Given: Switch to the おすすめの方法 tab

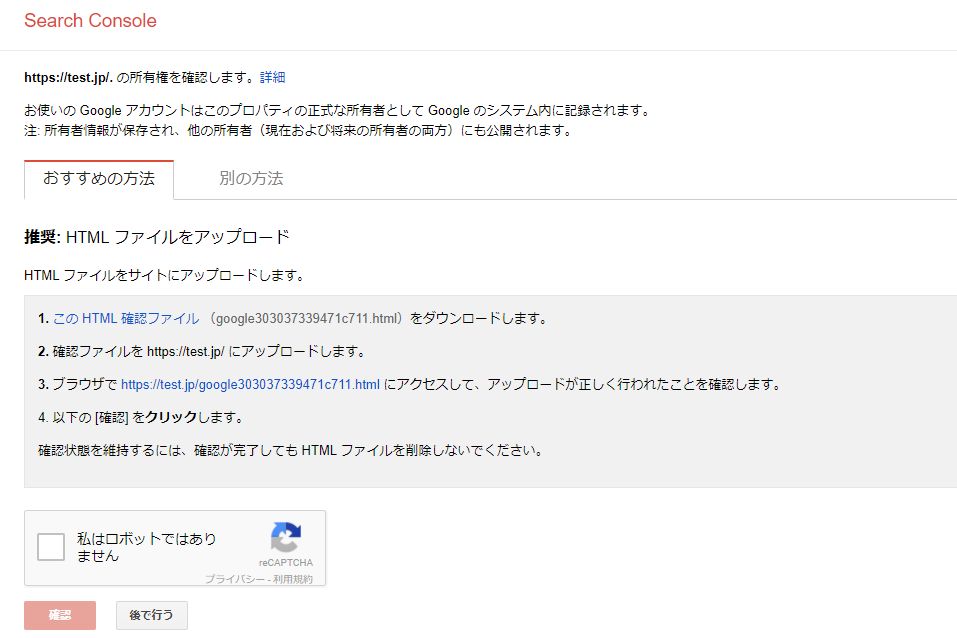Looking at the screenshot, I should point(99,179).
